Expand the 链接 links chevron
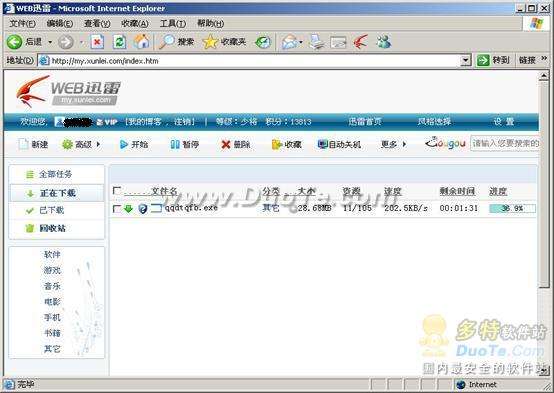This screenshot has height=393, width=554. click(544, 58)
